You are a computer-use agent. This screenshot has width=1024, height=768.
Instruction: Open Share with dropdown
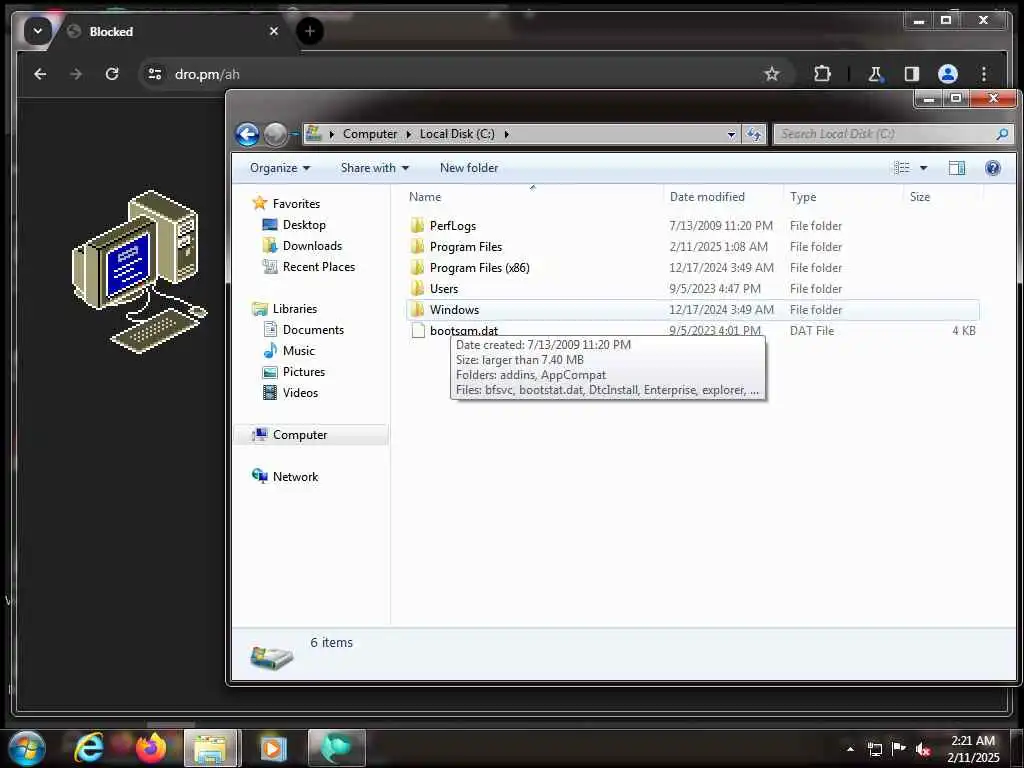(375, 168)
